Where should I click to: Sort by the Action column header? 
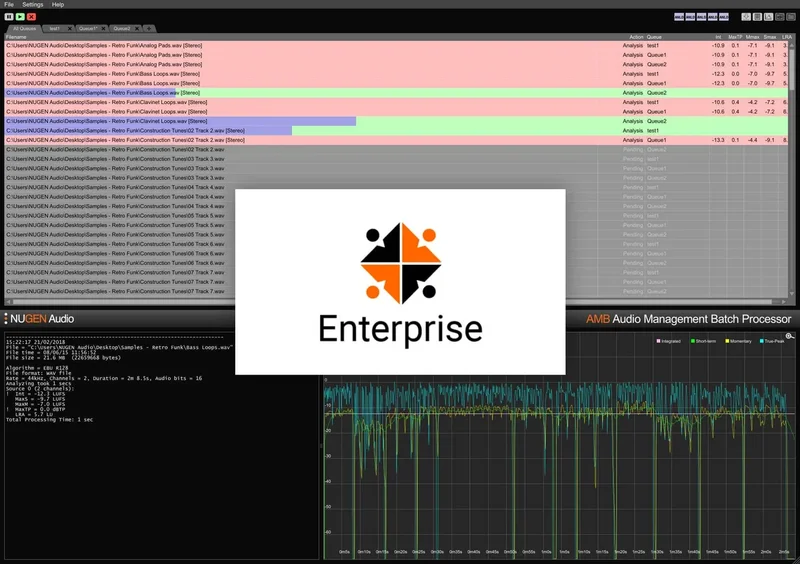636,37
